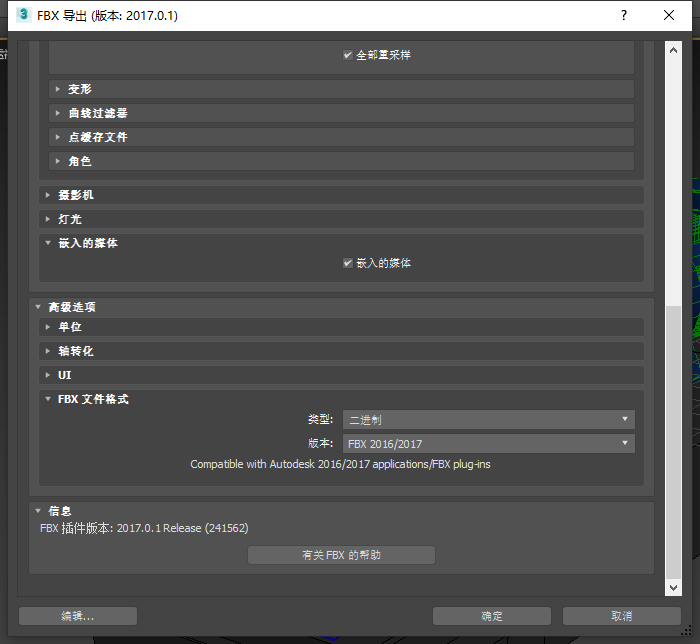Click the 有关 FBX 的帮助 button

pyautogui.click(x=341, y=555)
